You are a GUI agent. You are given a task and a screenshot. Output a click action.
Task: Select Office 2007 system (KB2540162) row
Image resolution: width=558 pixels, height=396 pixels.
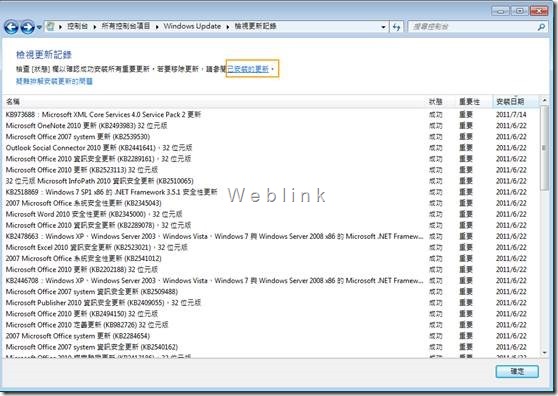click(x=270, y=347)
